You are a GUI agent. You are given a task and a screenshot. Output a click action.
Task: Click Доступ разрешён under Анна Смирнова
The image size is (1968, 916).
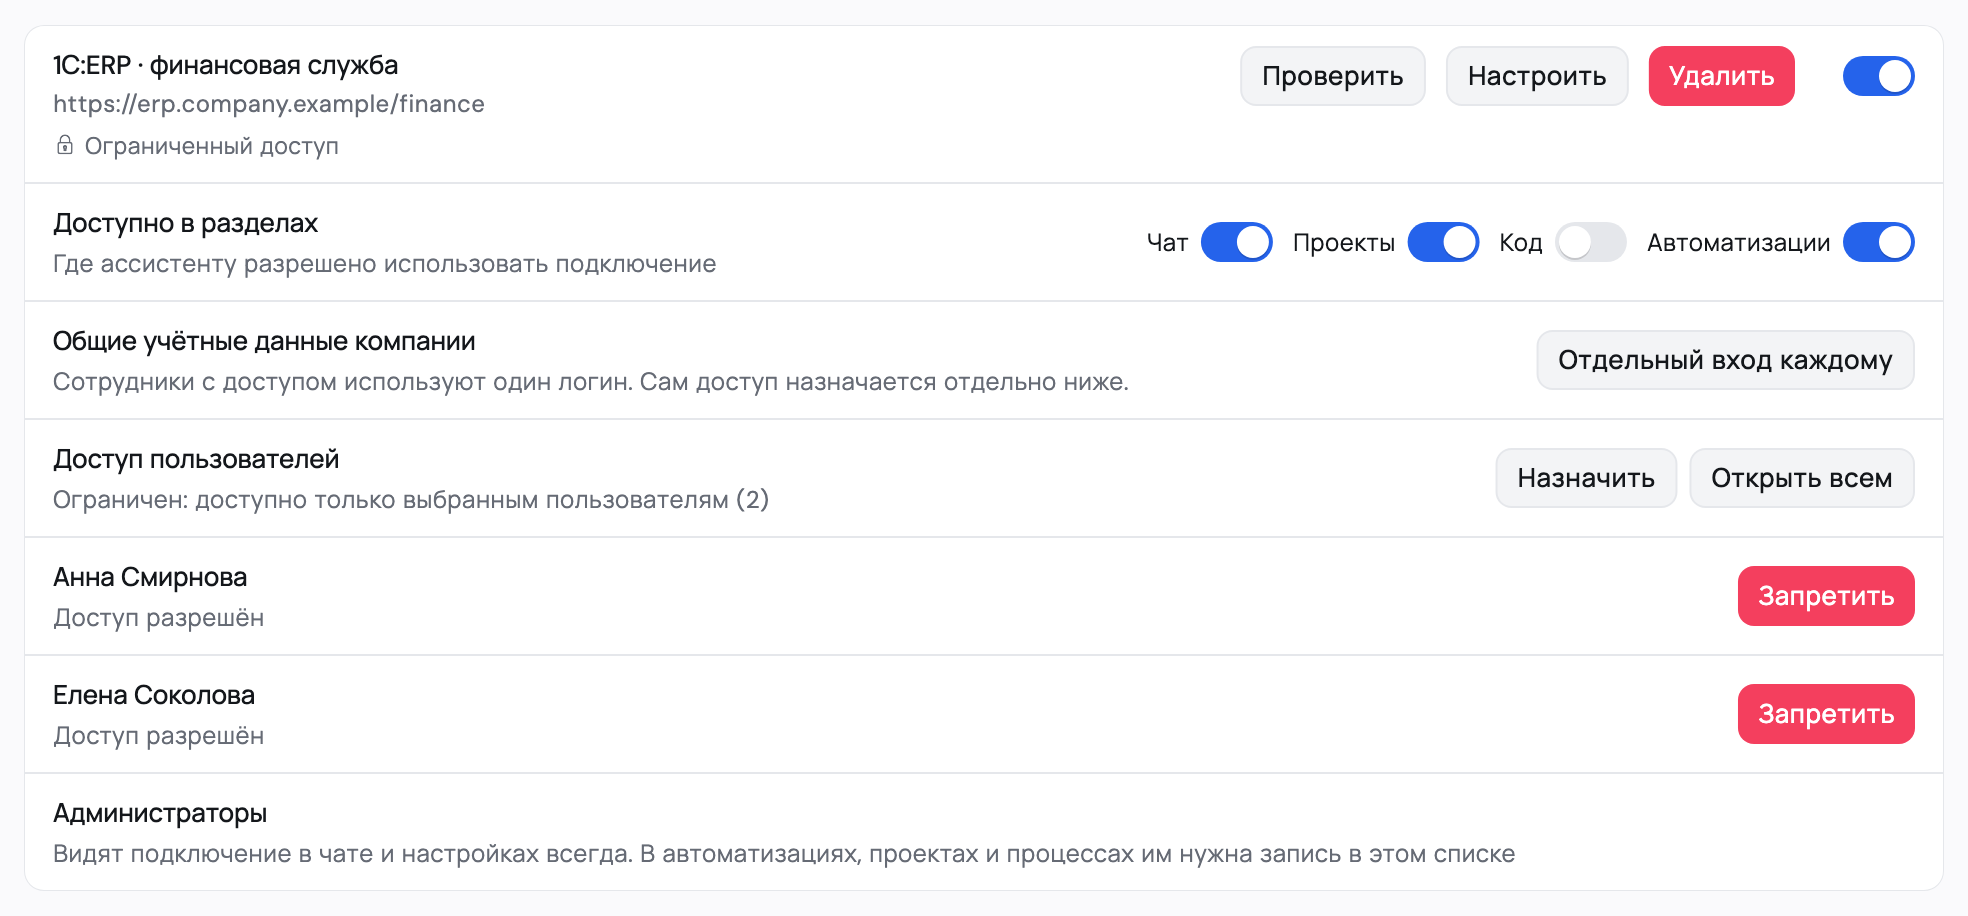pyautogui.click(x=159, y=618)
